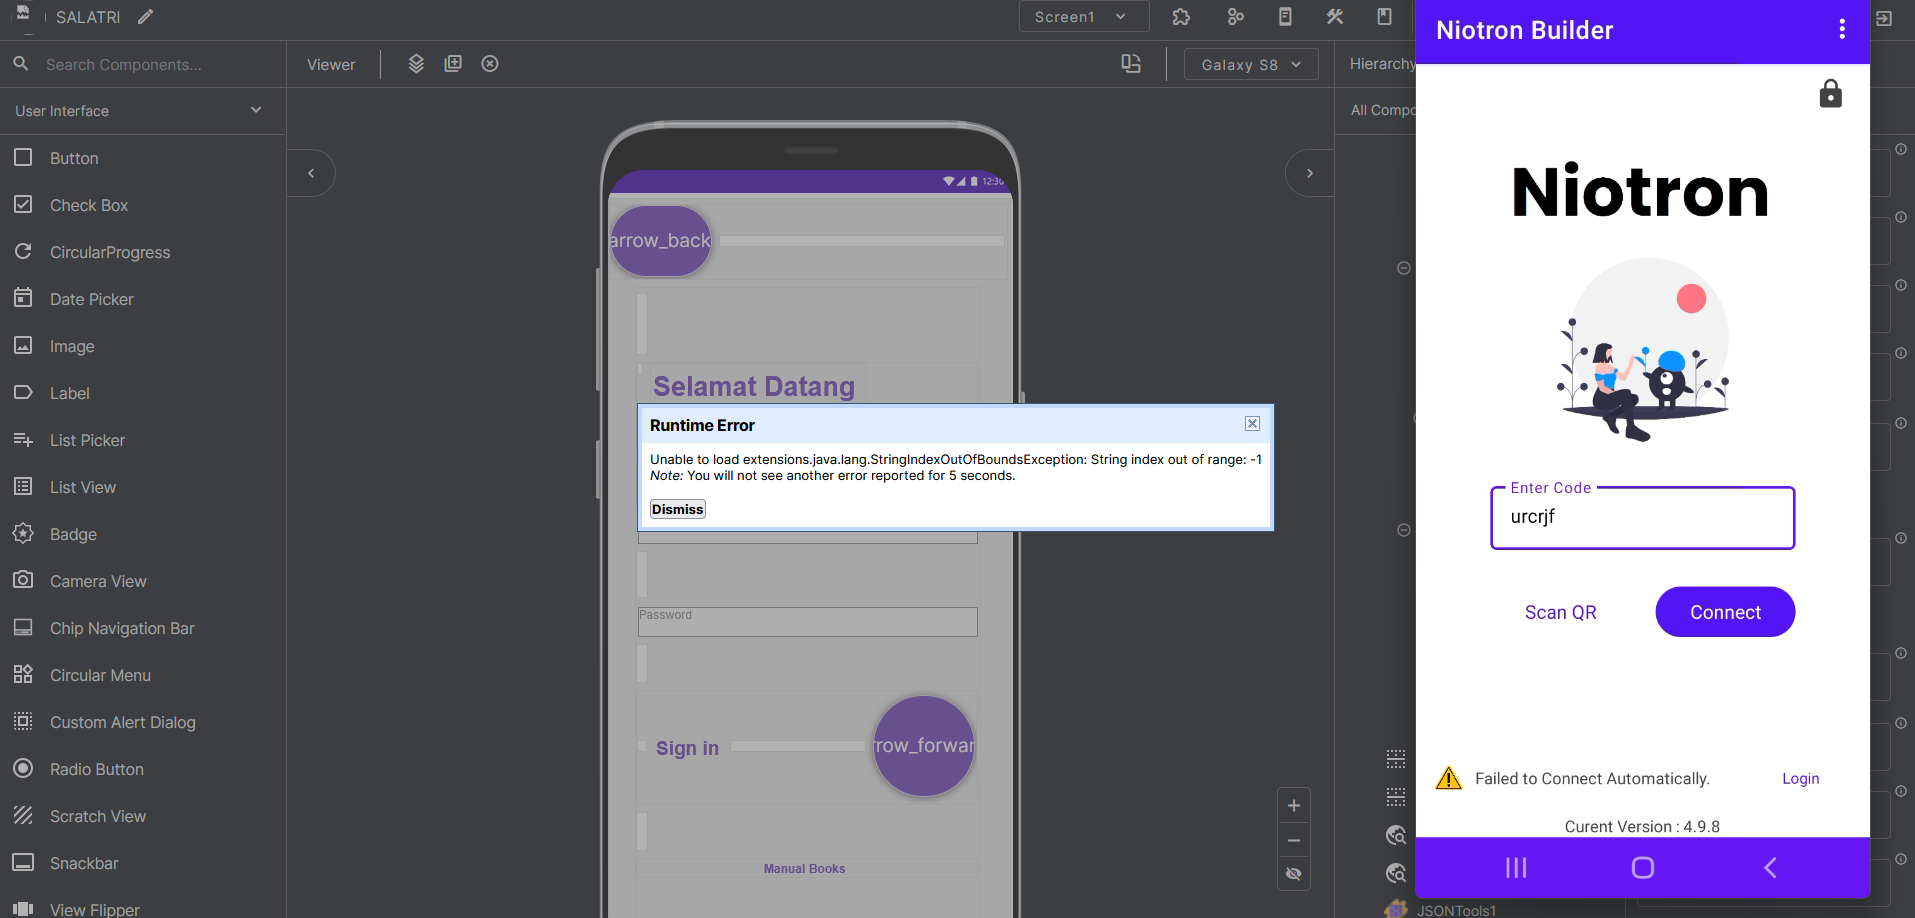Click the Viewer tab label
This screenshot has height=918, width=1915.
pyautogui.click(x=331, y=65)
